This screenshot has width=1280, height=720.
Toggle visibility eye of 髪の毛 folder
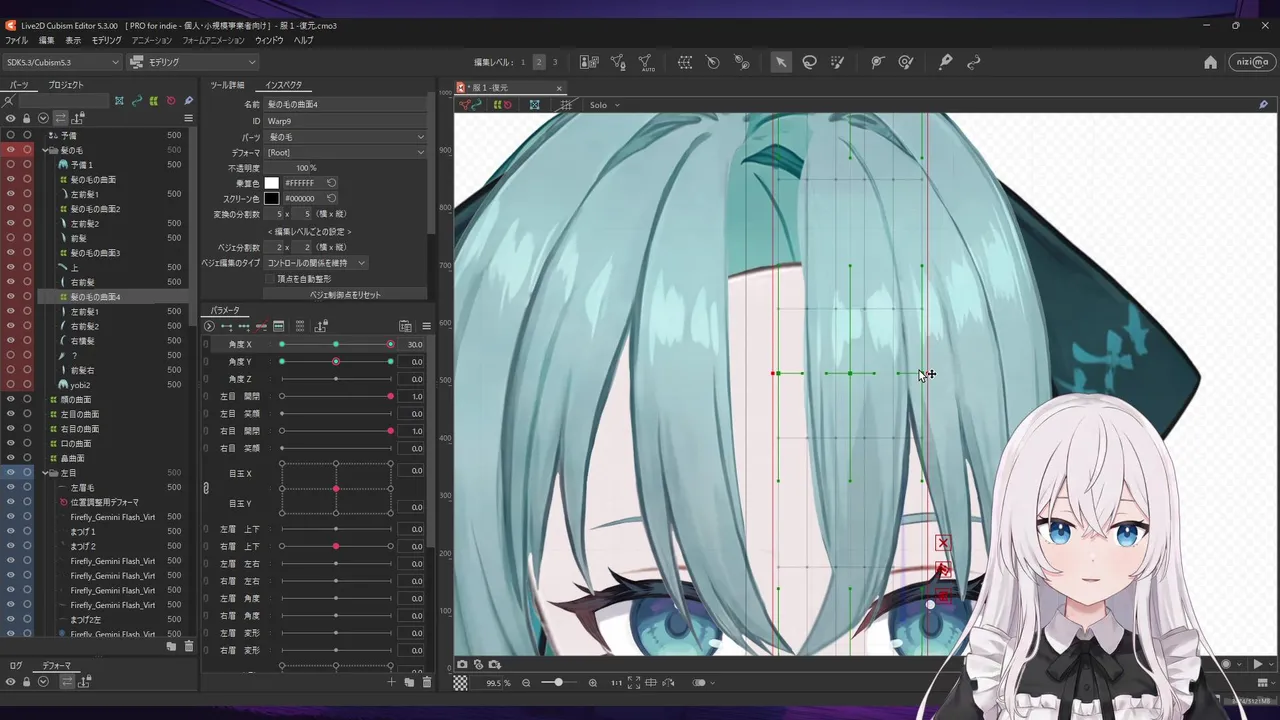tap(11, 150)
